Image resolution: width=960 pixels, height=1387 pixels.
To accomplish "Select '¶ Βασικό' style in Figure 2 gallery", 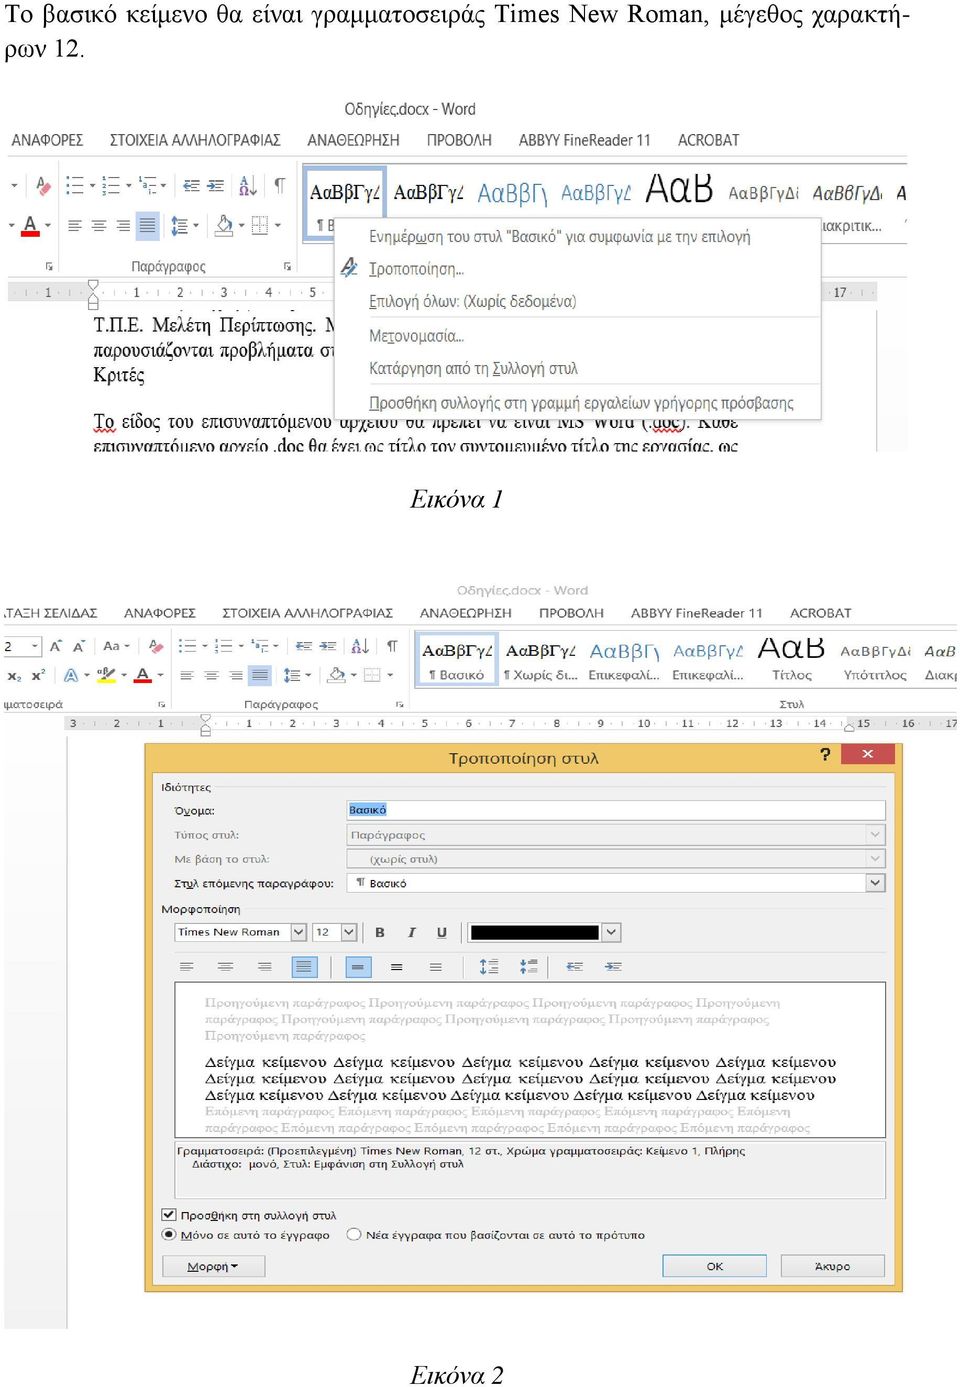I will tap(457, 660).
